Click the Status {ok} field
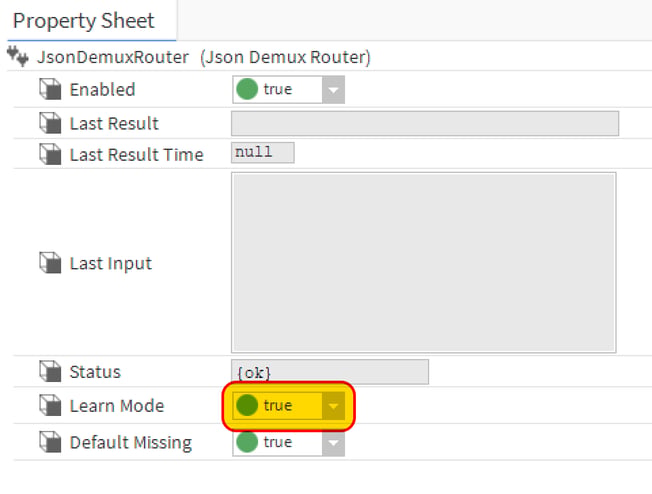Image resolution: width=652 pixels, height=494 pixels. click(330, 372)
